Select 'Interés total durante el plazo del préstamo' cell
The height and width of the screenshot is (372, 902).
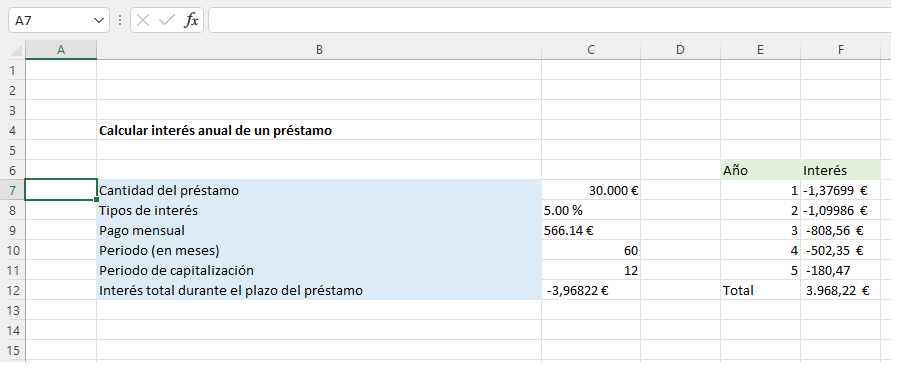click(x=319, y=290)
